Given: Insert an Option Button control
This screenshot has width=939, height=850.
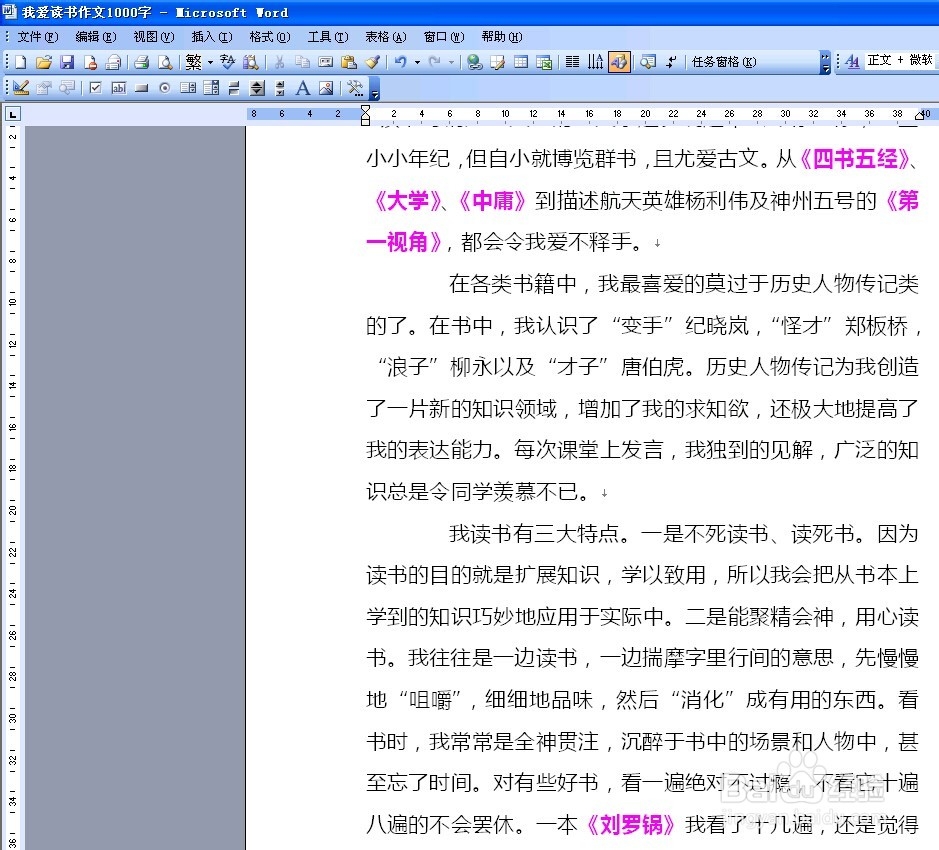Looking at the screenshot, I should pos(165,88).
